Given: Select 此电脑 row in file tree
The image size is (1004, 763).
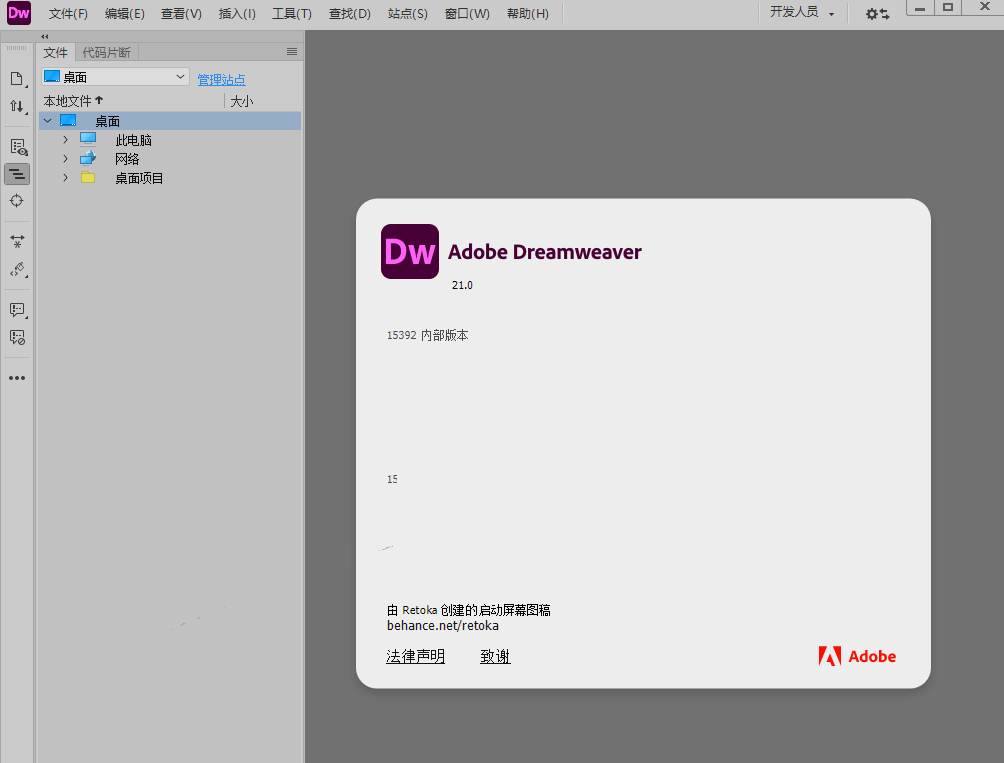Looking at the screenshot, I should [x=170, y=140].
